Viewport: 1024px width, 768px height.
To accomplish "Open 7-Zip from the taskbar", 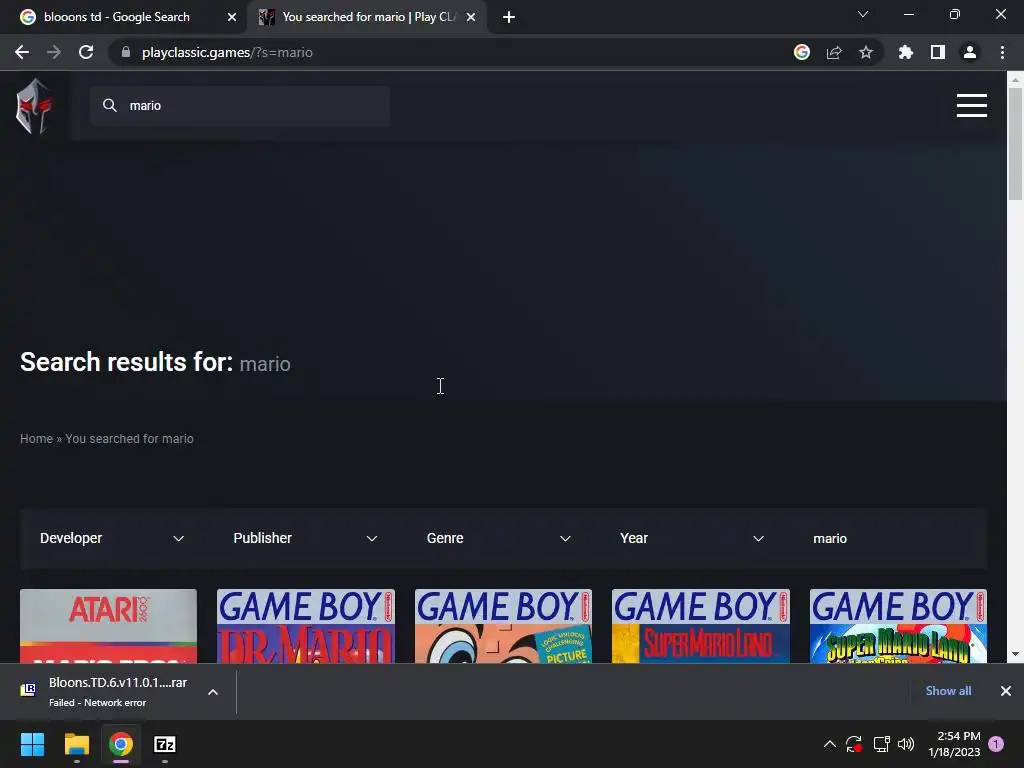I will (165, 744).
